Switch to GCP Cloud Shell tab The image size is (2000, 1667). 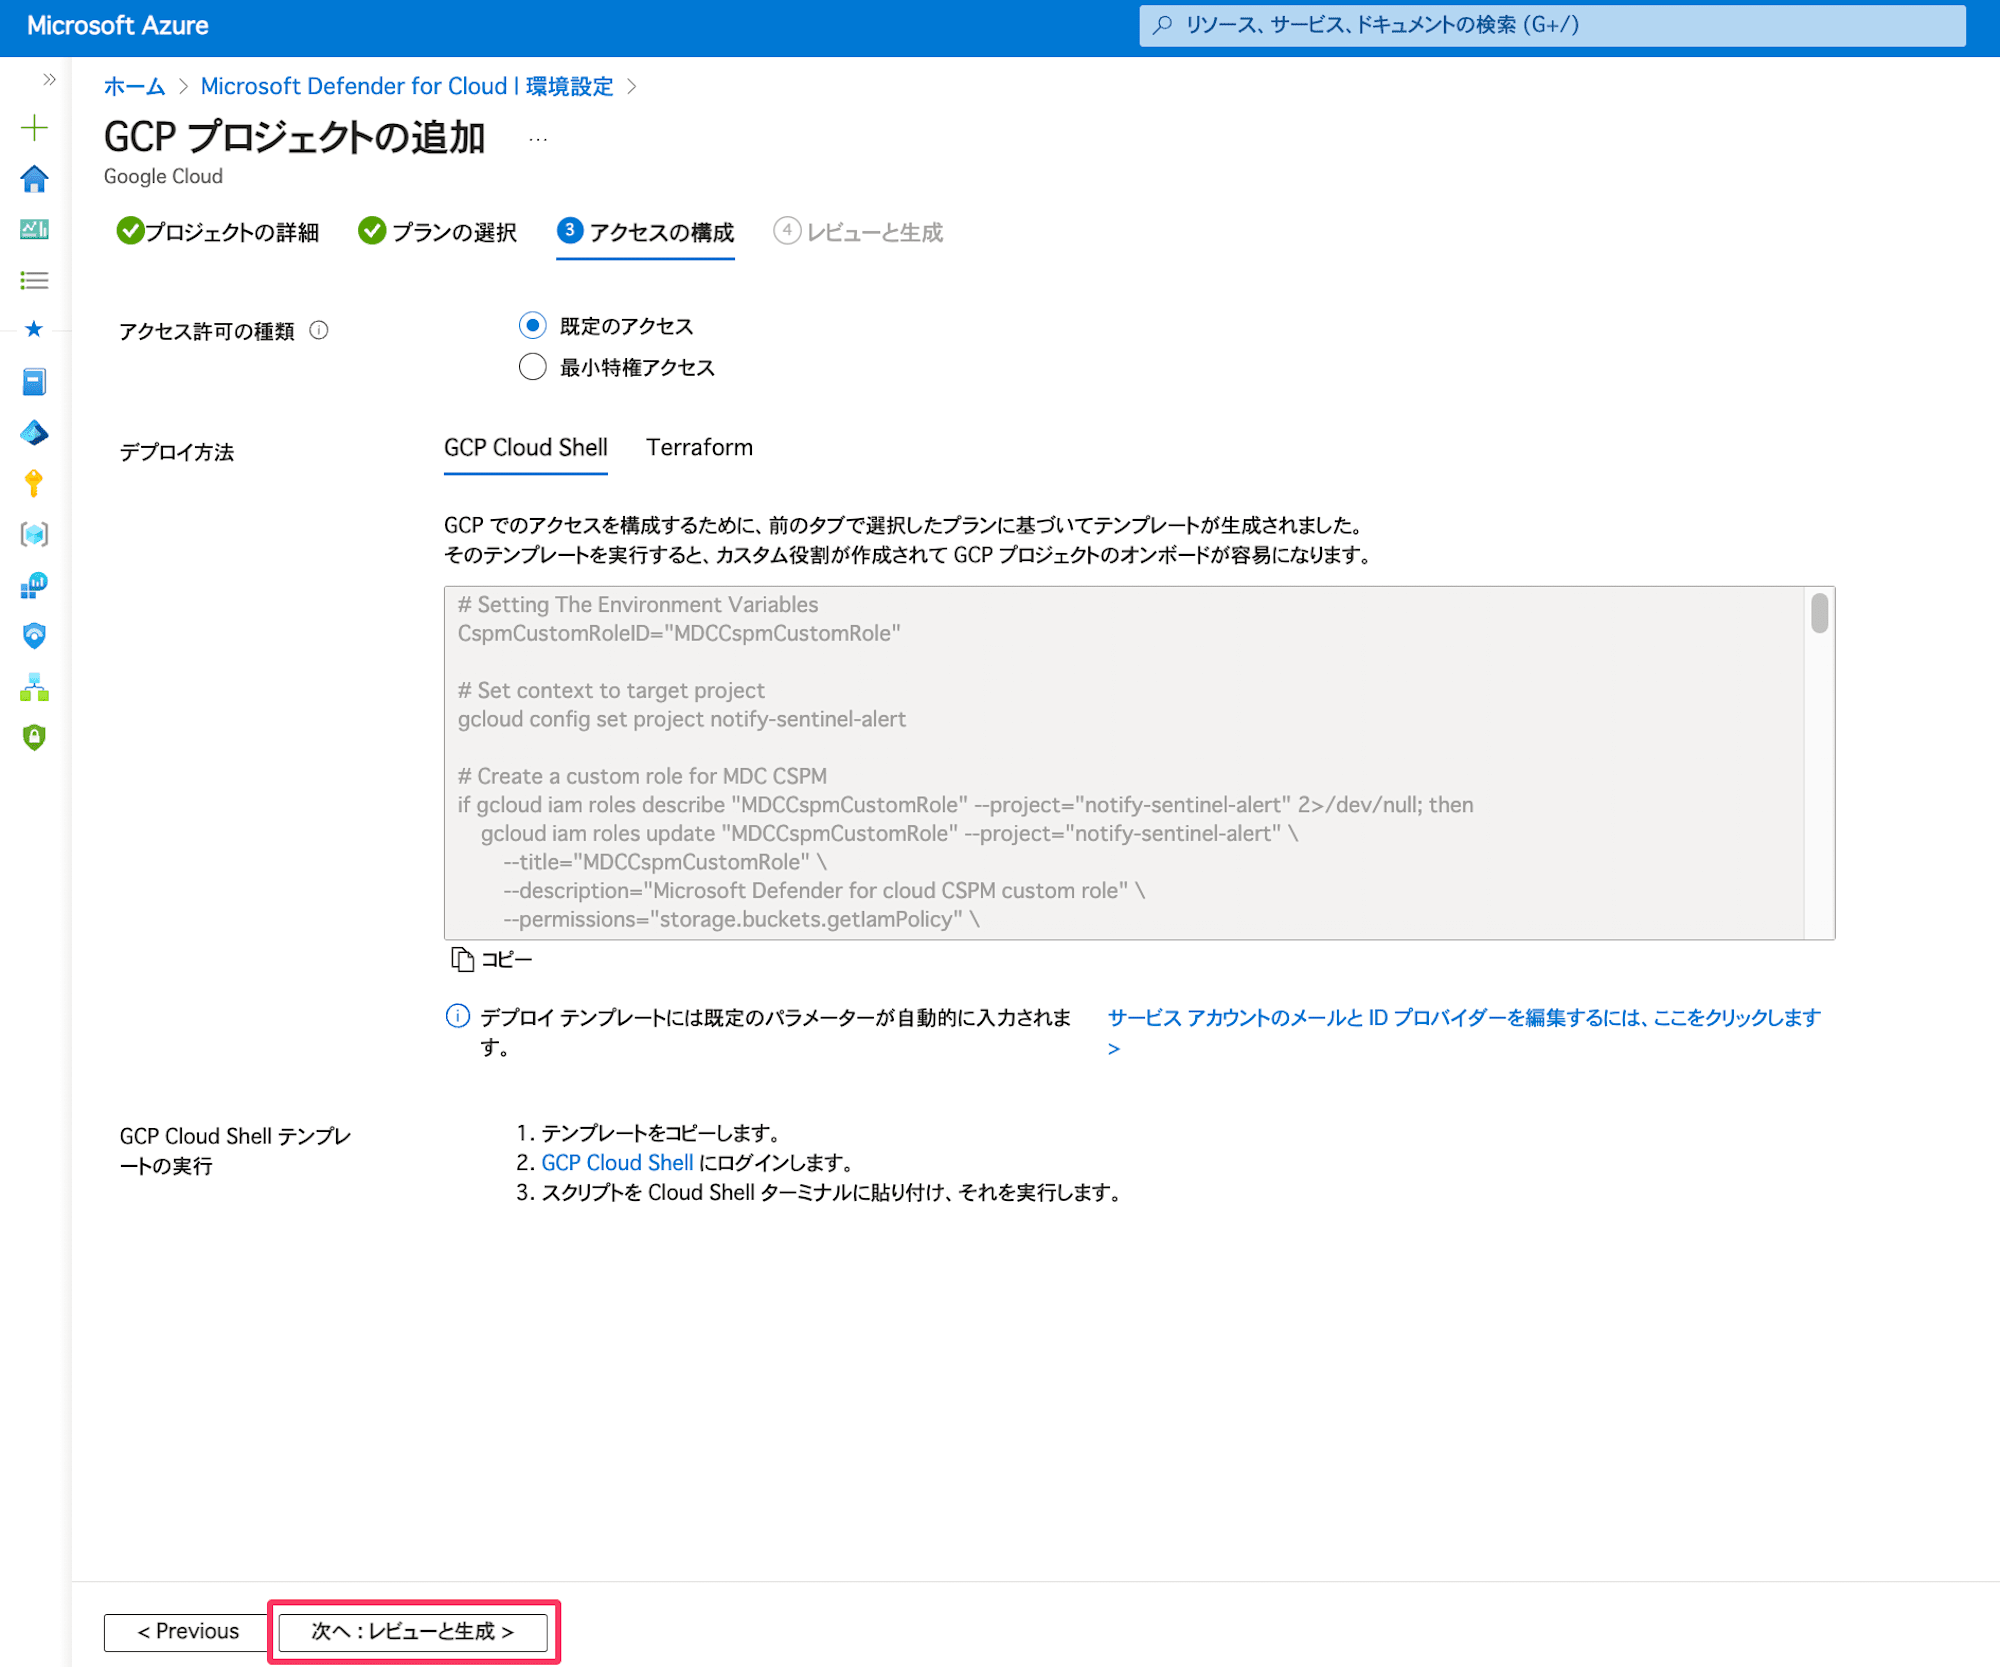coord(525,448)
